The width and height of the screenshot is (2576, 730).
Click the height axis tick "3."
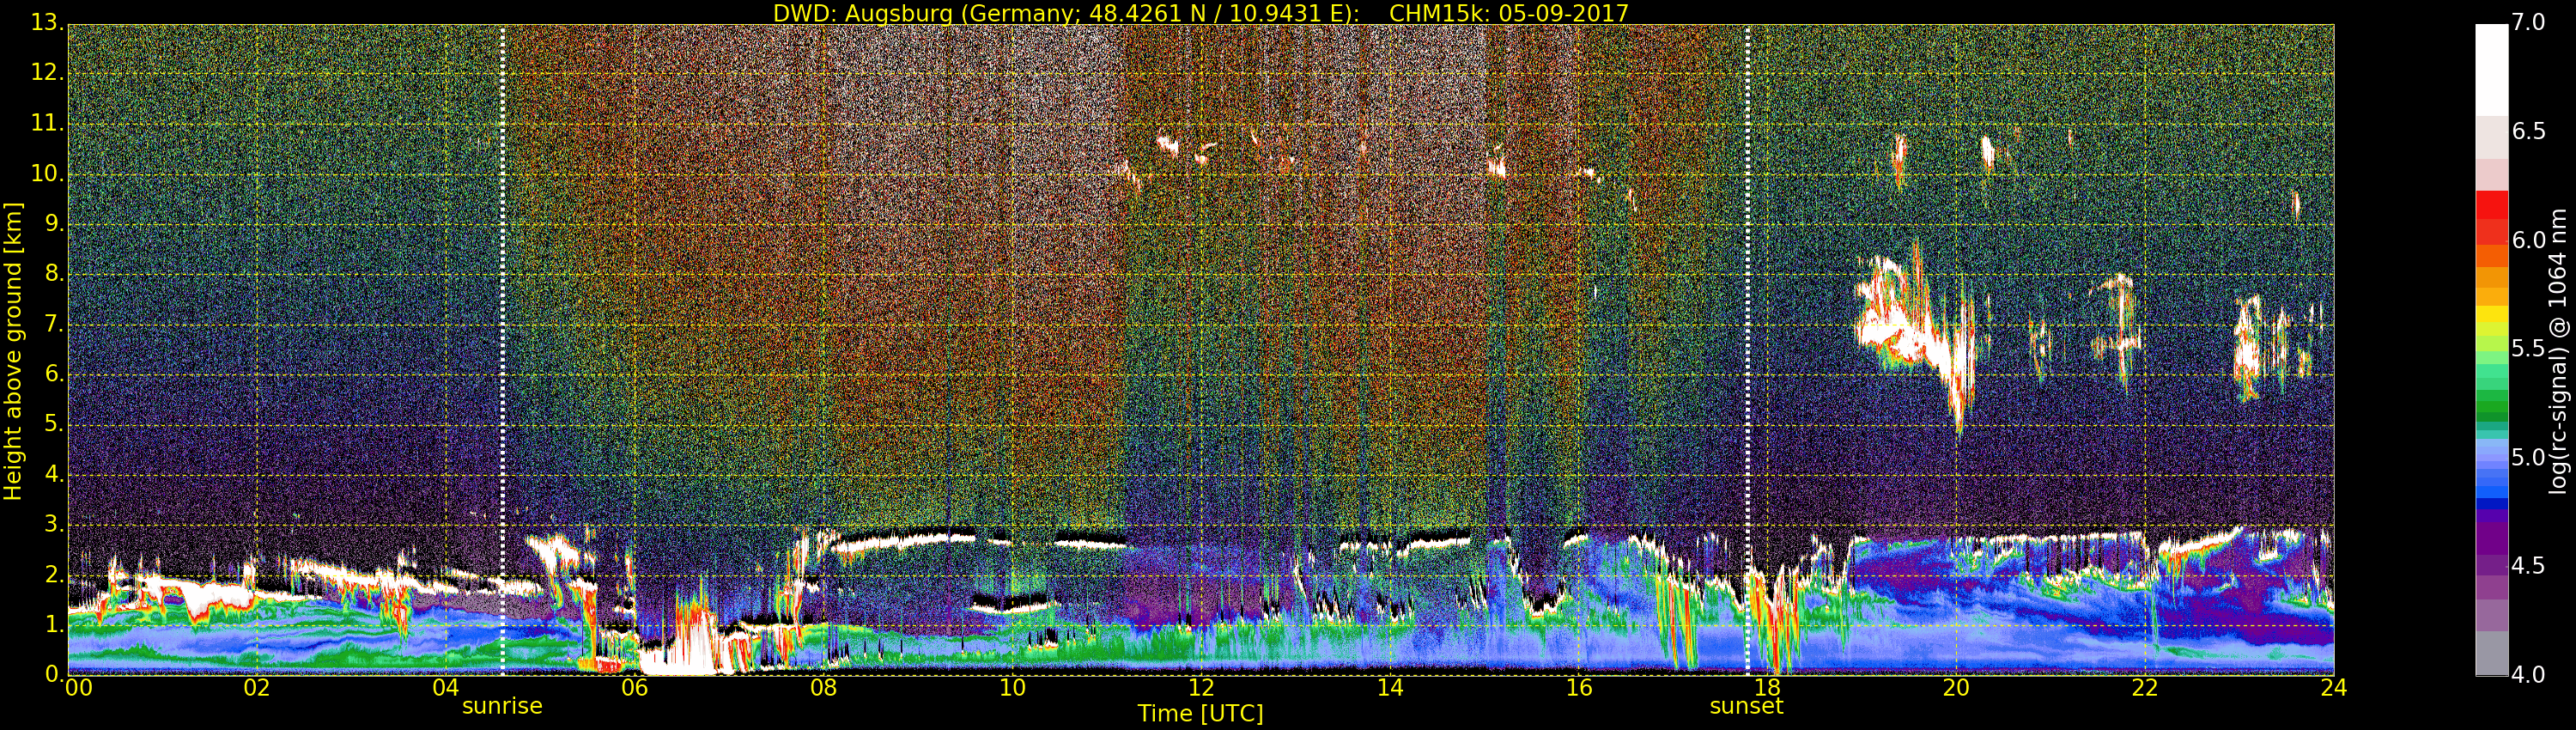(53, 524)
